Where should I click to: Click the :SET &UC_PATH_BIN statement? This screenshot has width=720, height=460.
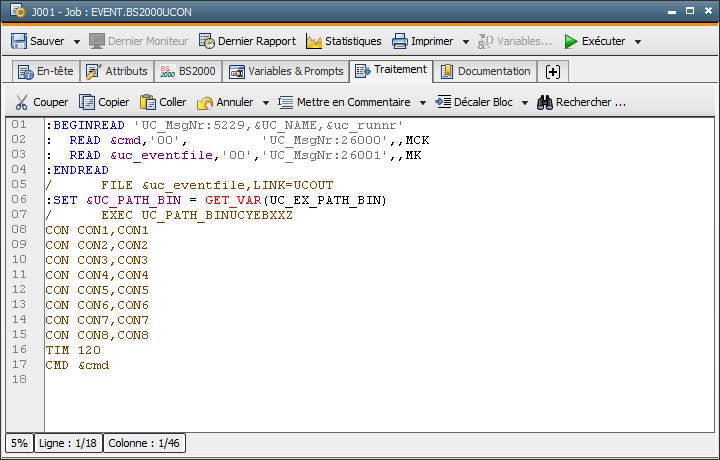click(216, 201)
